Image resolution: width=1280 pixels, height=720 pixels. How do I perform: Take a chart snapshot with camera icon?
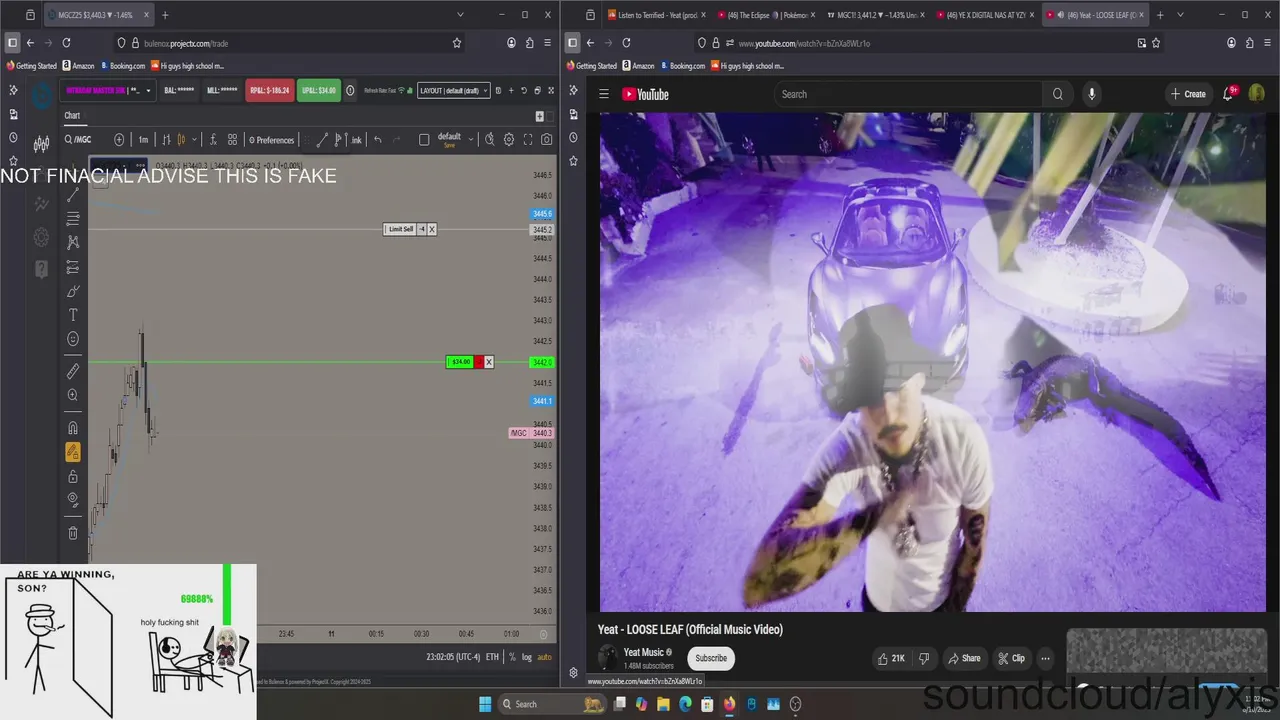click(x=547, y=140)
